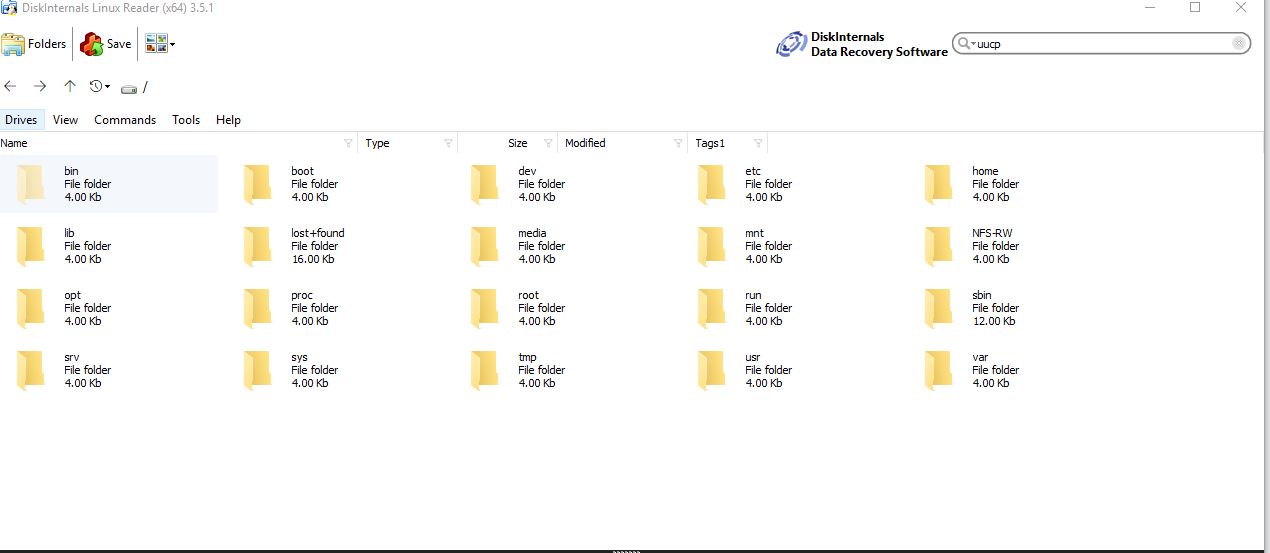The width and height of the screenshot is (1270, 553).
Task: Open the Modified column filter funnel
Action: click(678, 143)
